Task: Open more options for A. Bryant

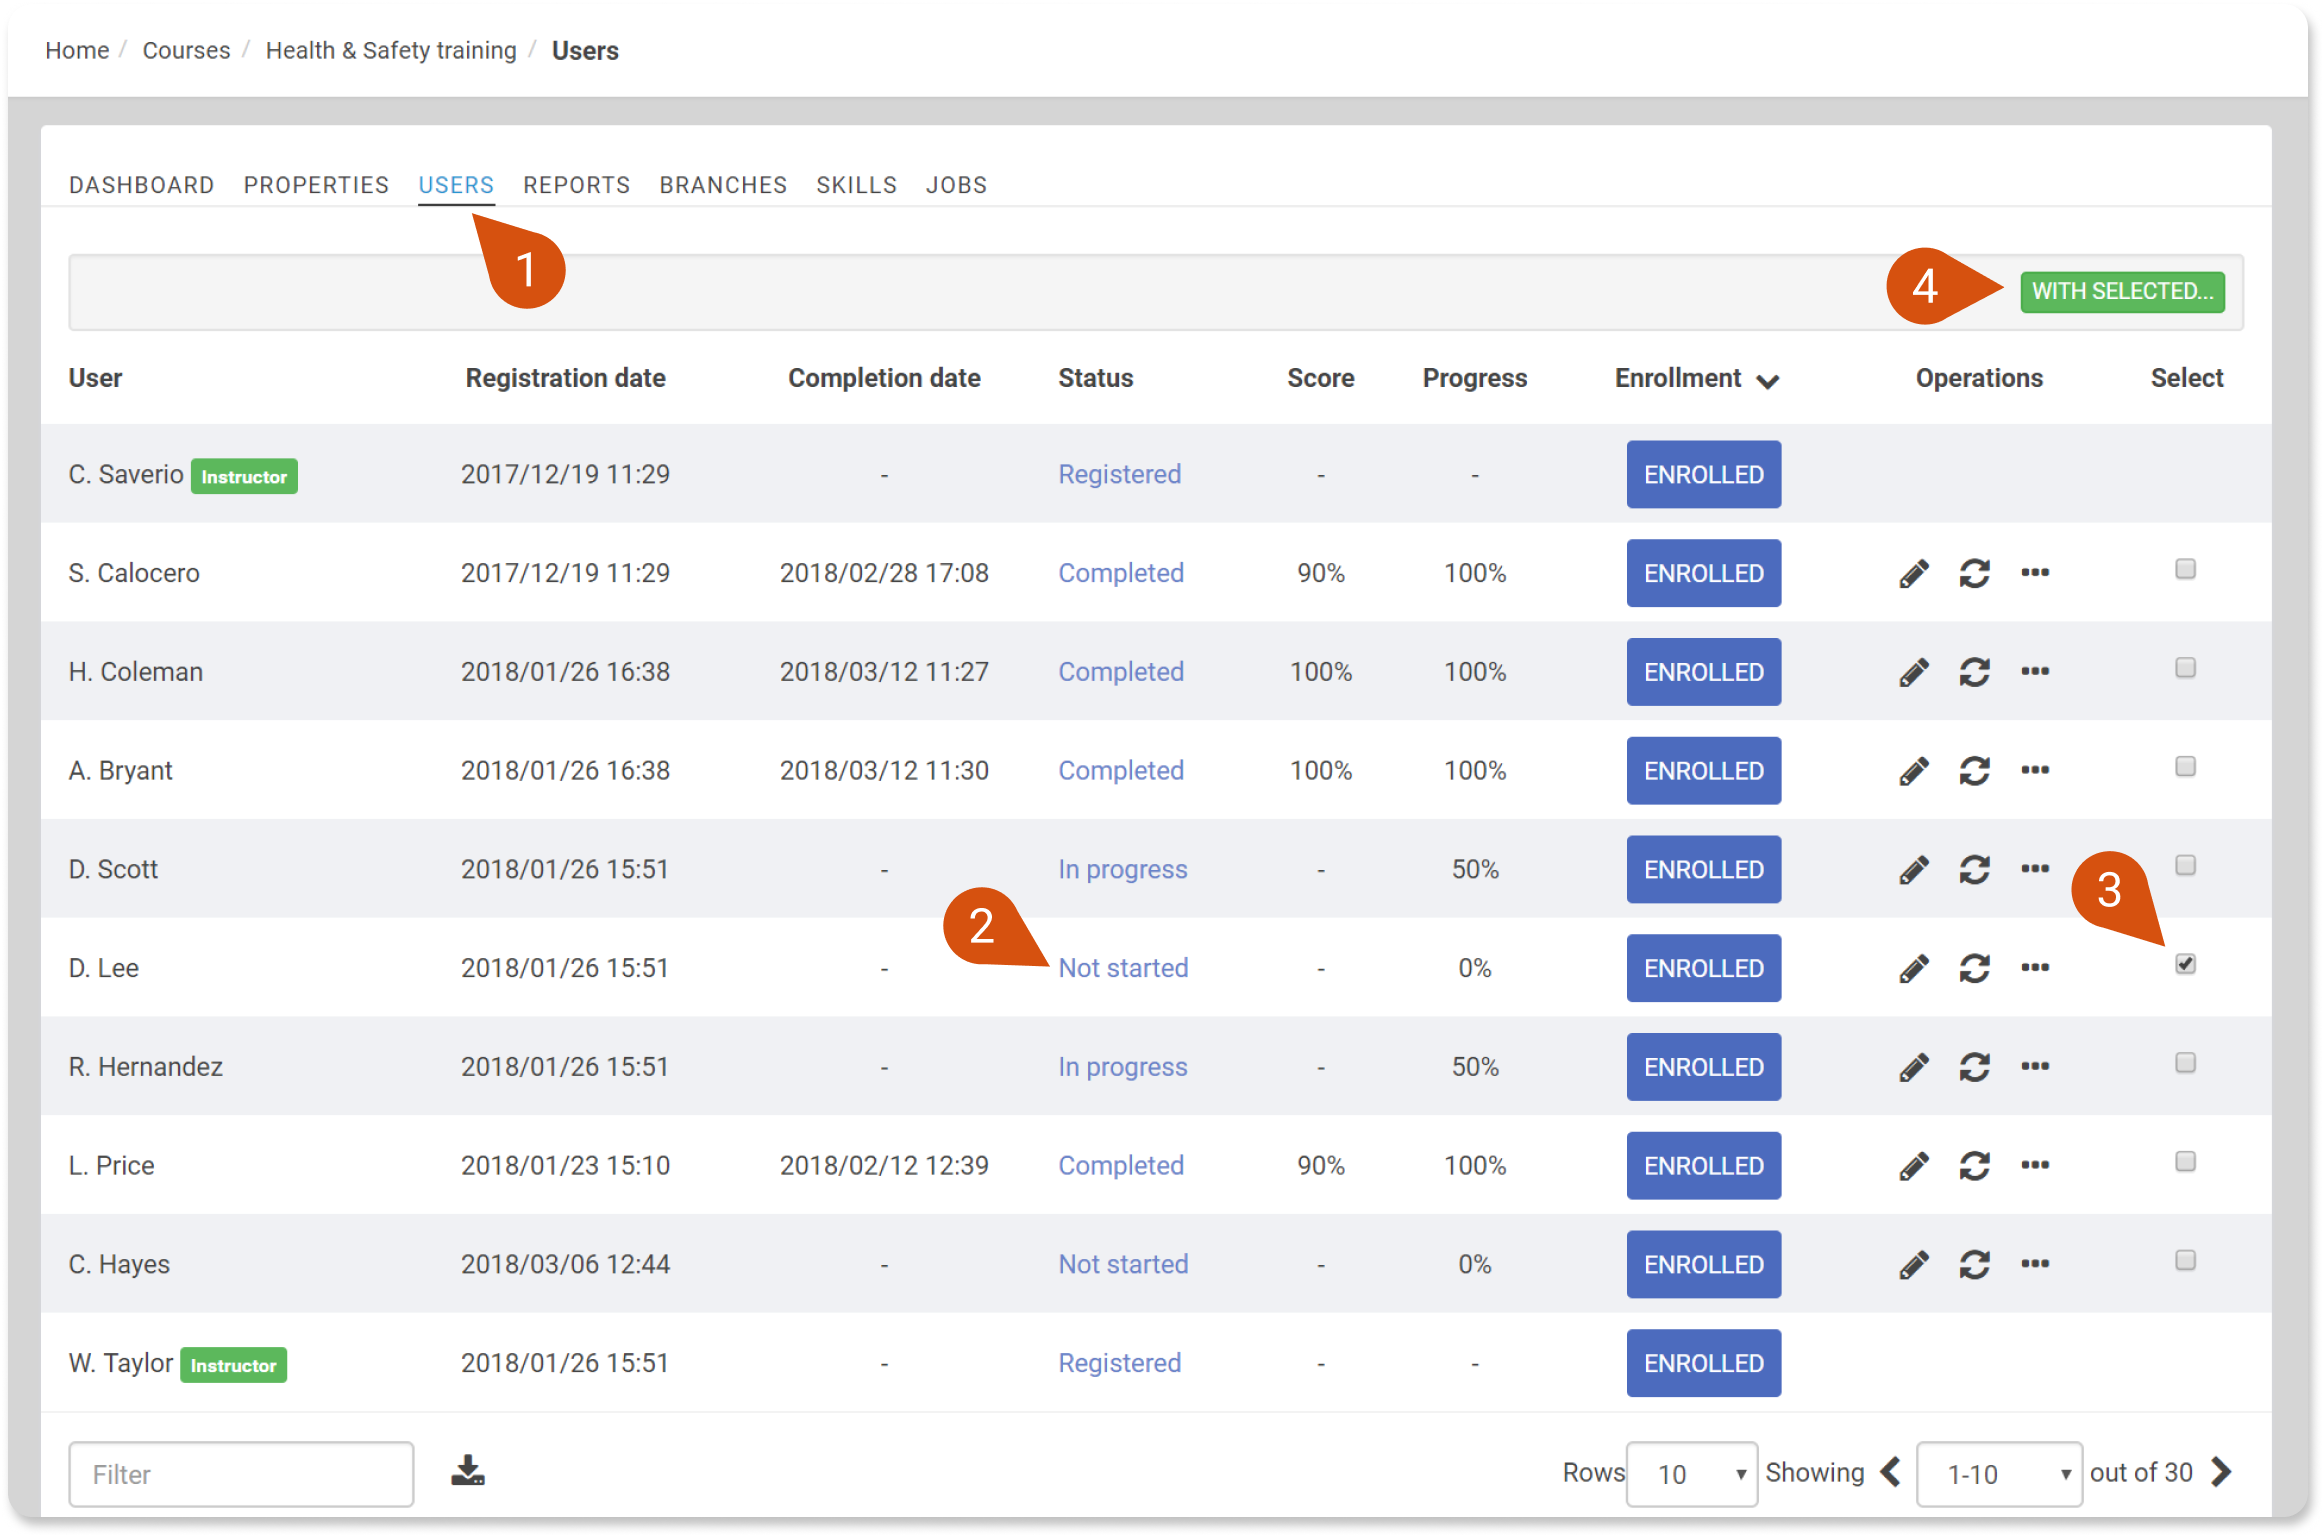Action: tap(2035, 770)
